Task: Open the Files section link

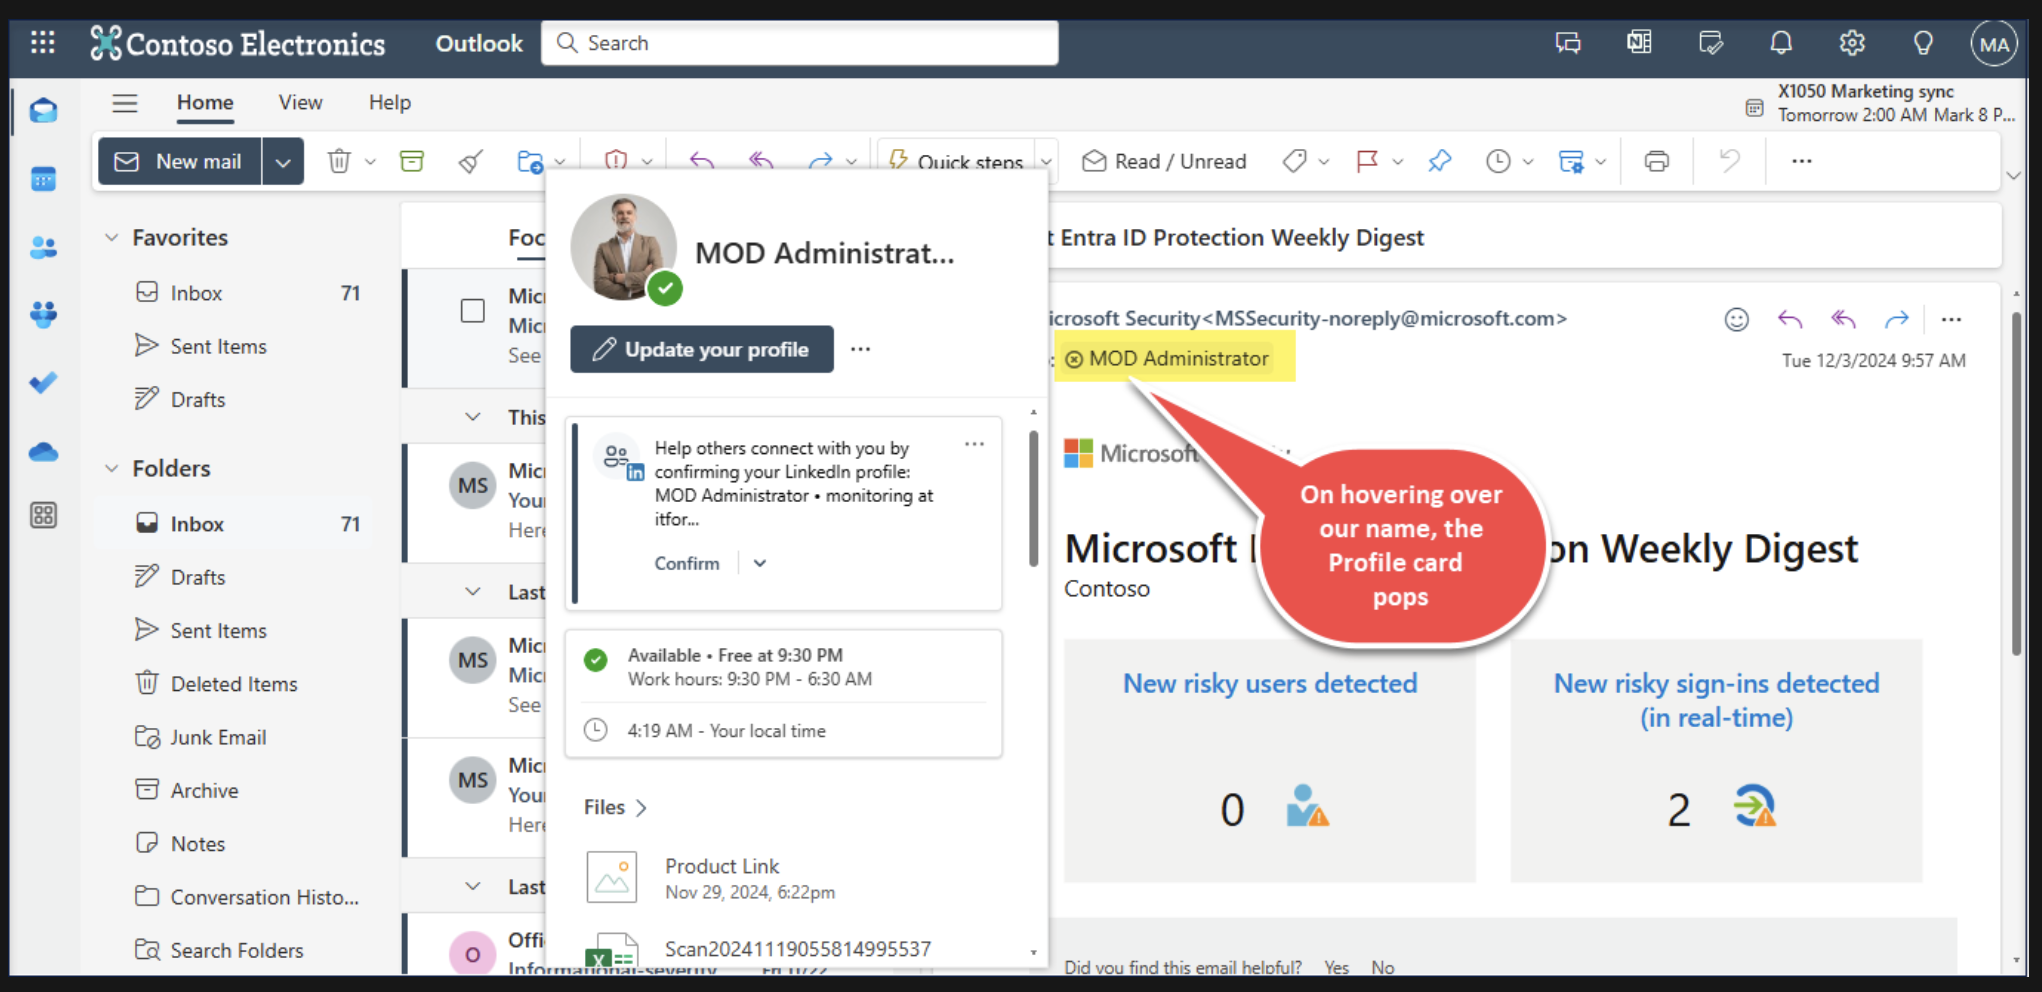Action: pos(615,807)
